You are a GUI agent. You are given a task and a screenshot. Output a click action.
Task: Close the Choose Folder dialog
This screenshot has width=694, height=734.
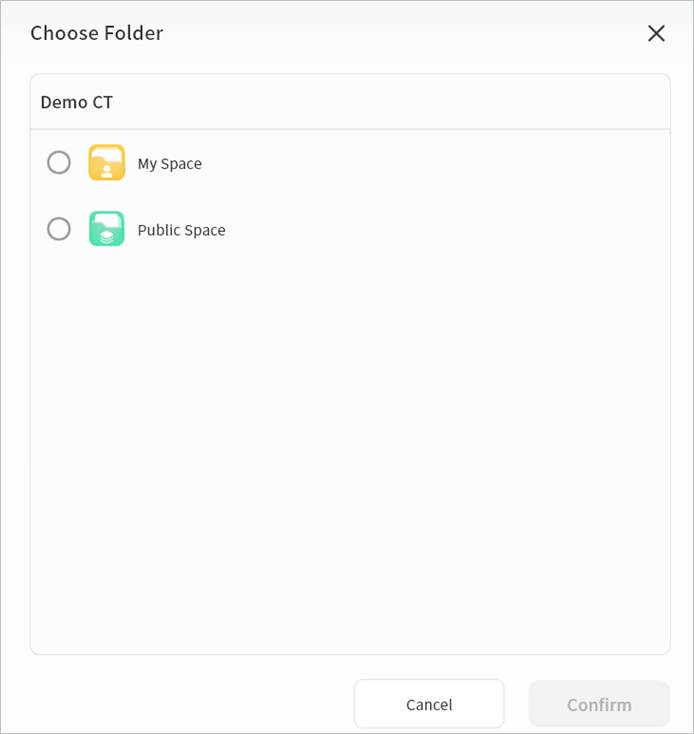pyautogui.click(x=656, y=33)
